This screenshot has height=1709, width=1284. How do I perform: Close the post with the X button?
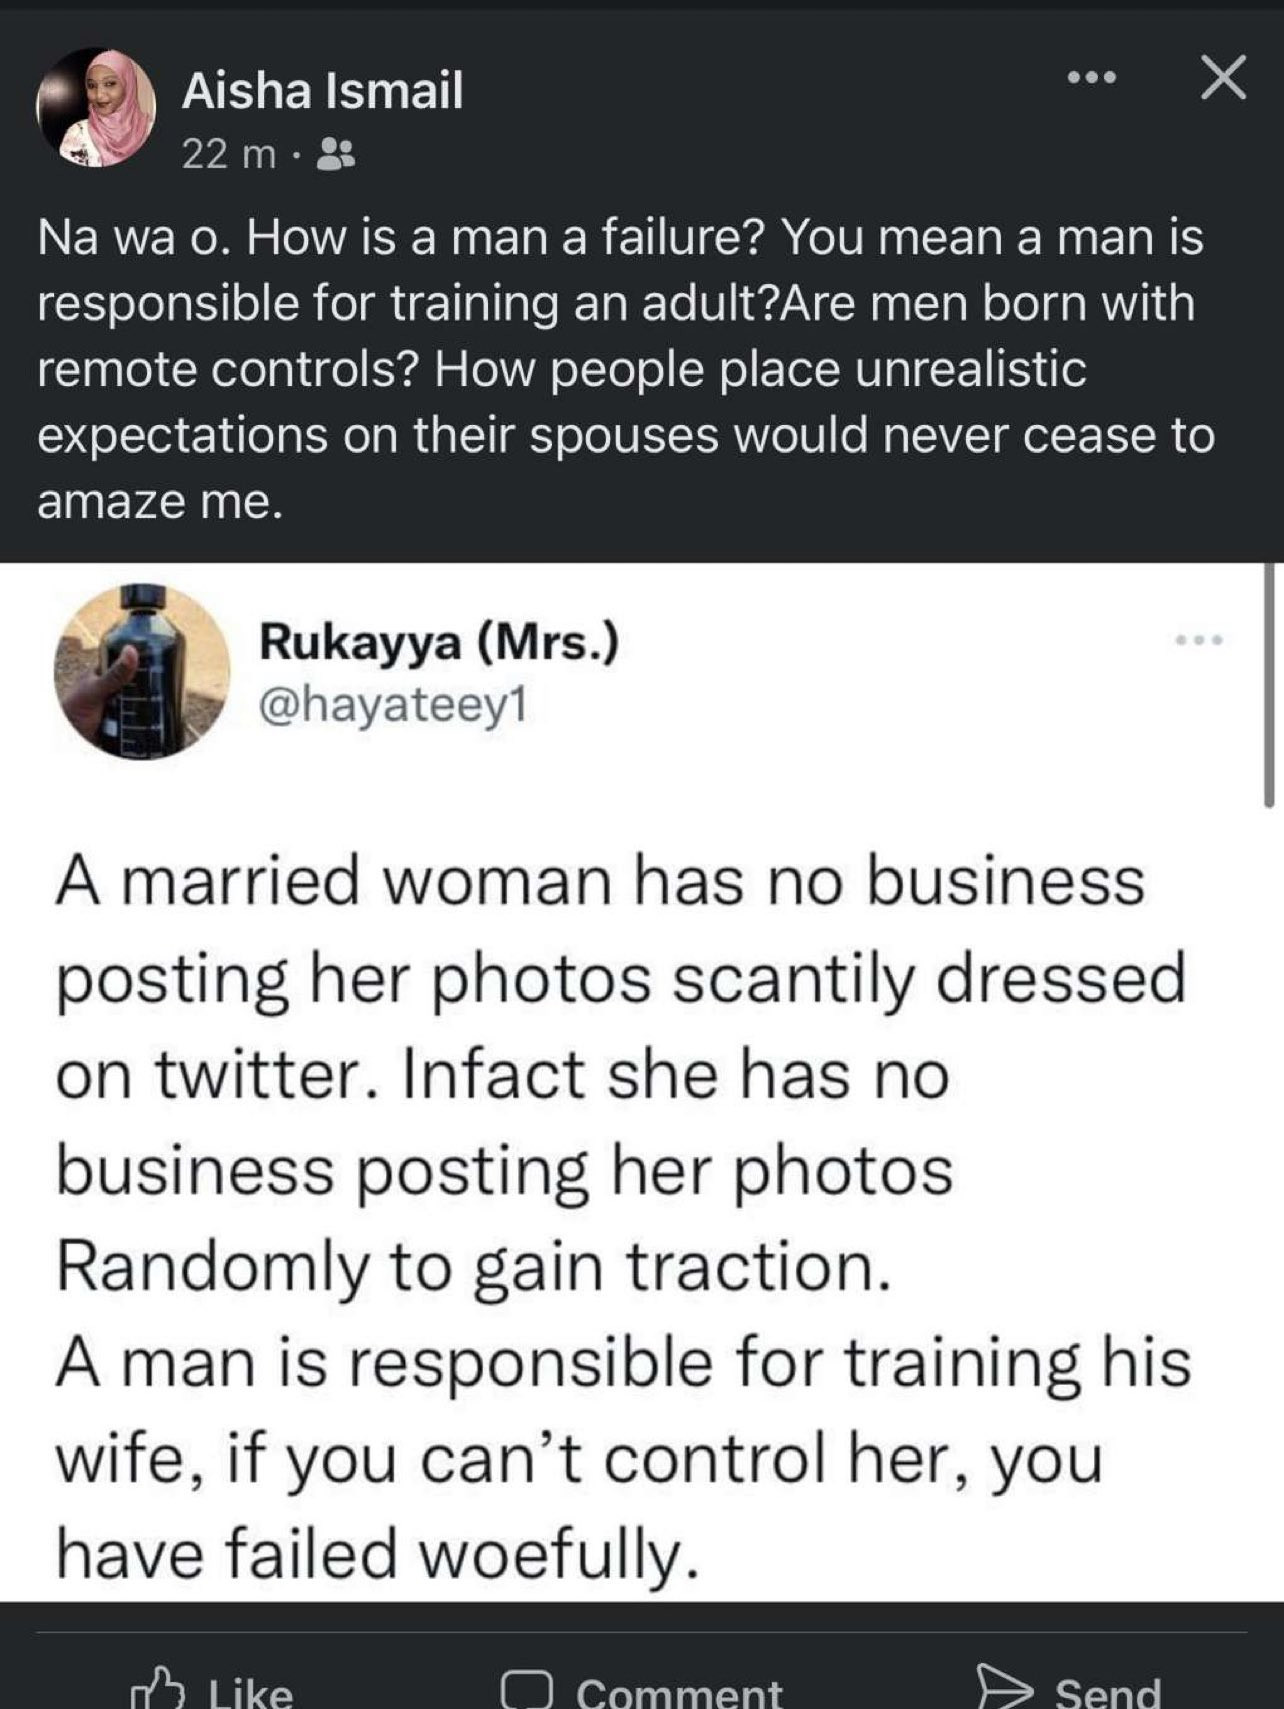(x=1223, y=78)
